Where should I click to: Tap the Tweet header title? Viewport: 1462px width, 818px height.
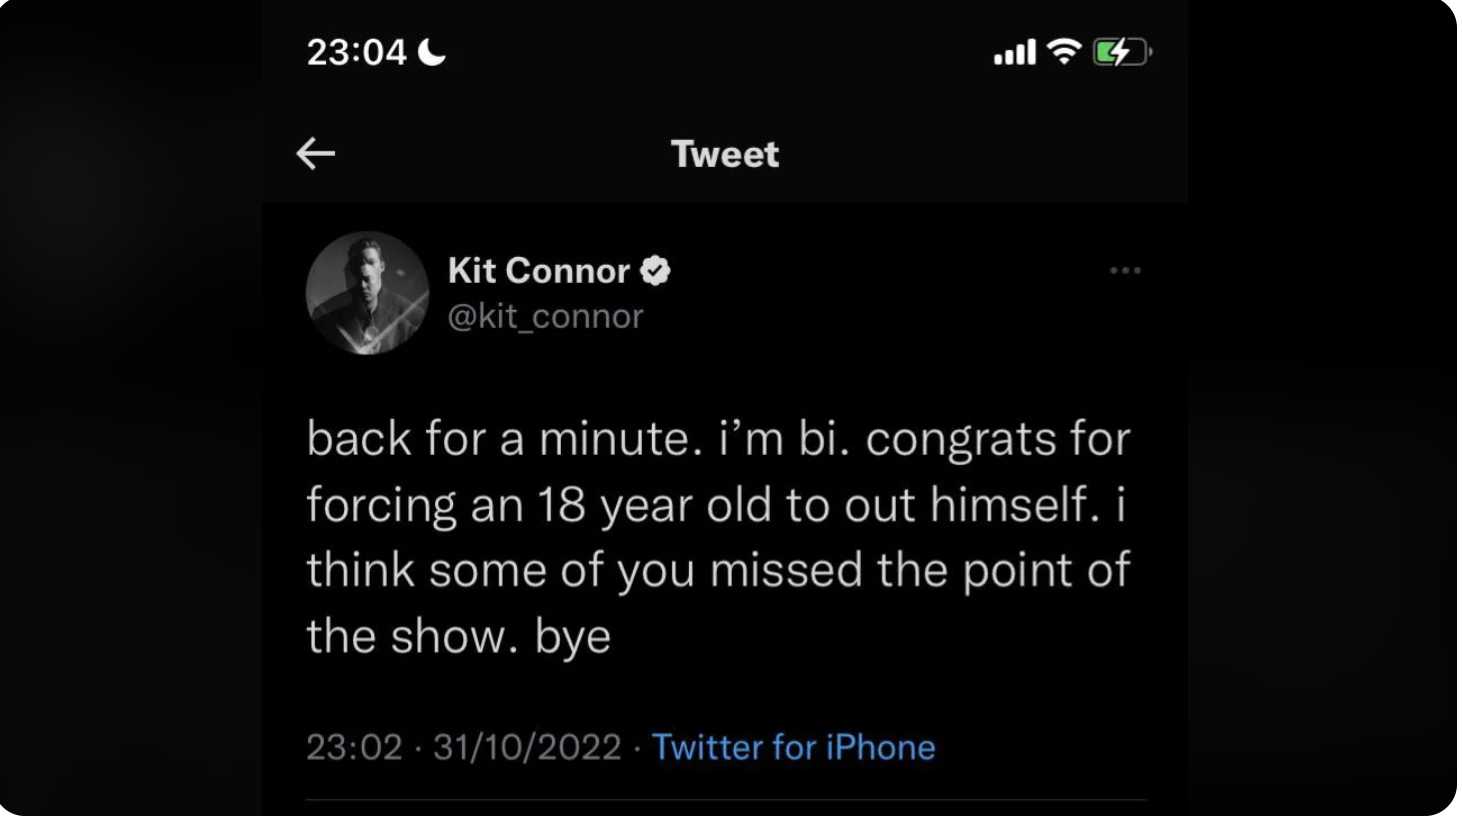pyautogui.click(x=724, y=154)
